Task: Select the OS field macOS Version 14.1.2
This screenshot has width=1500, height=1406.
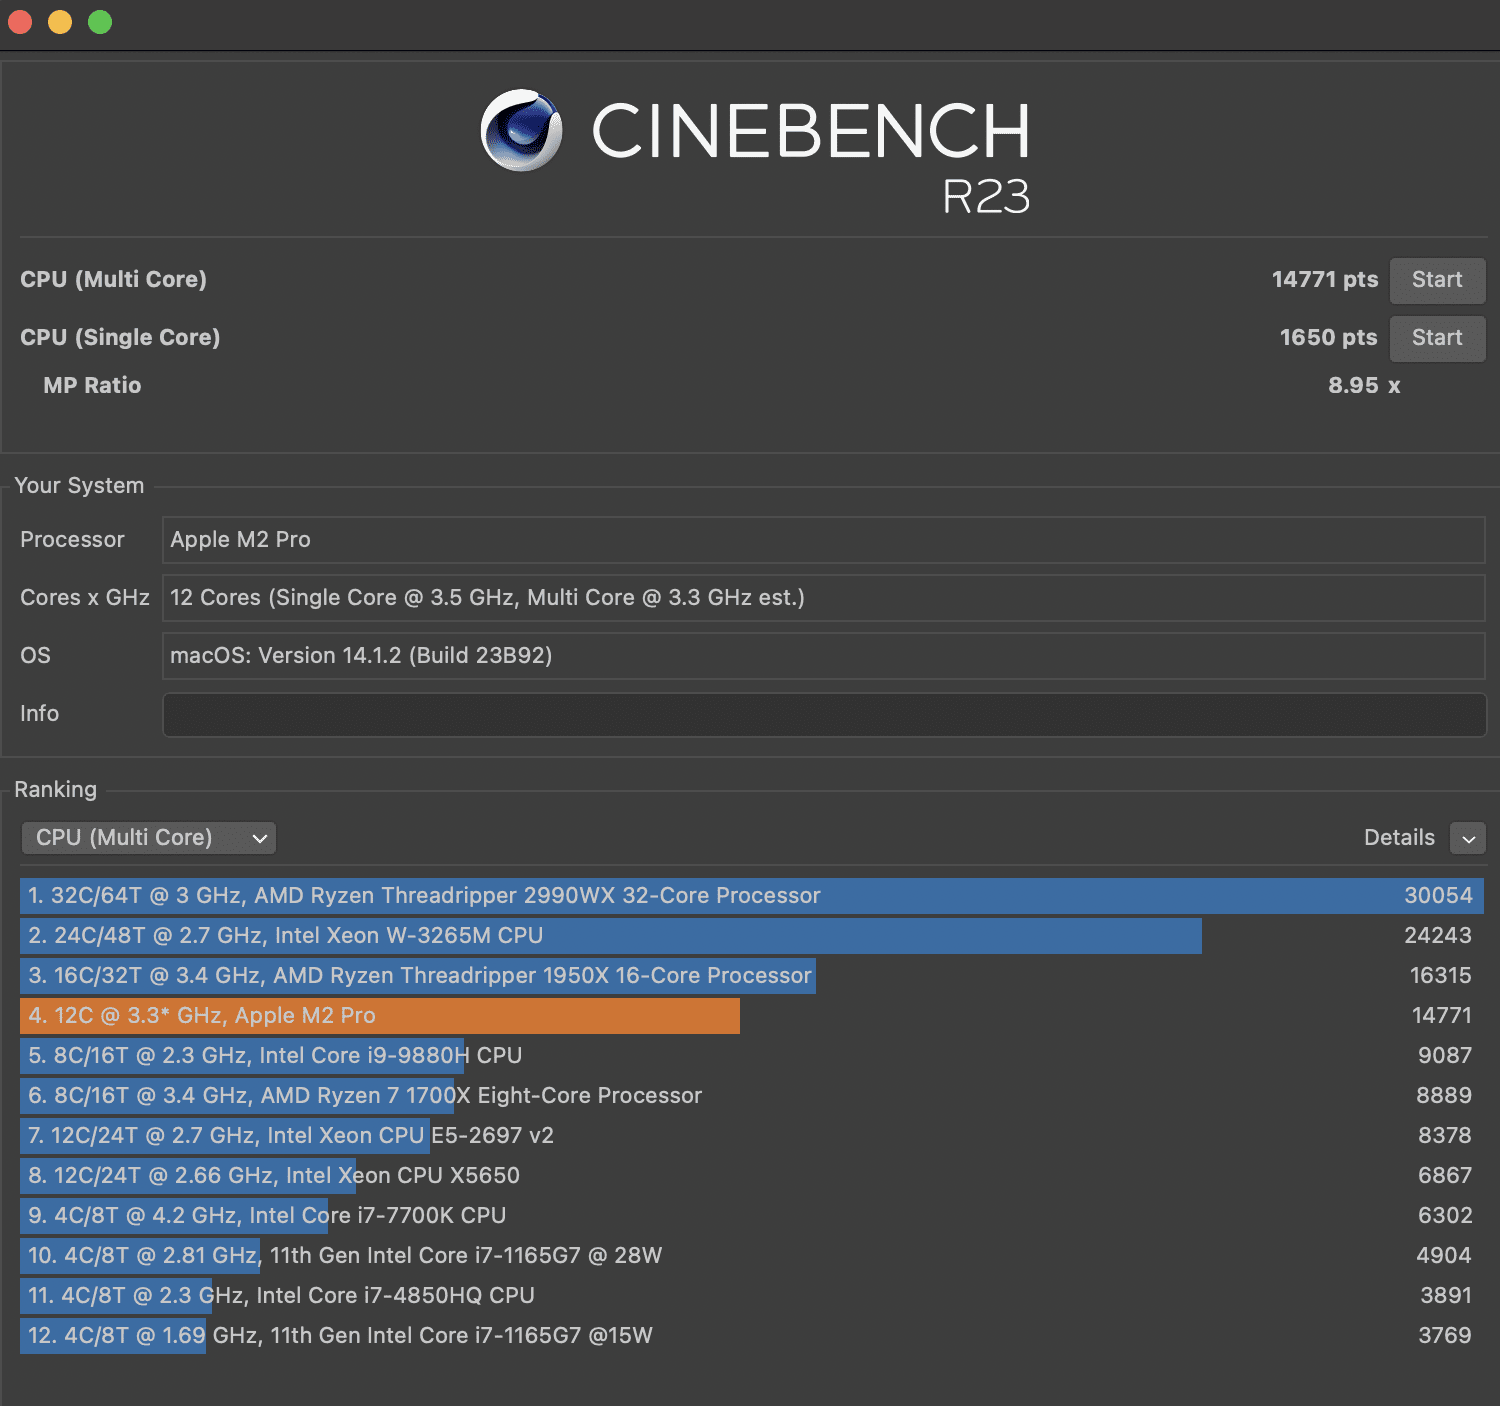Action: (824, 656)
